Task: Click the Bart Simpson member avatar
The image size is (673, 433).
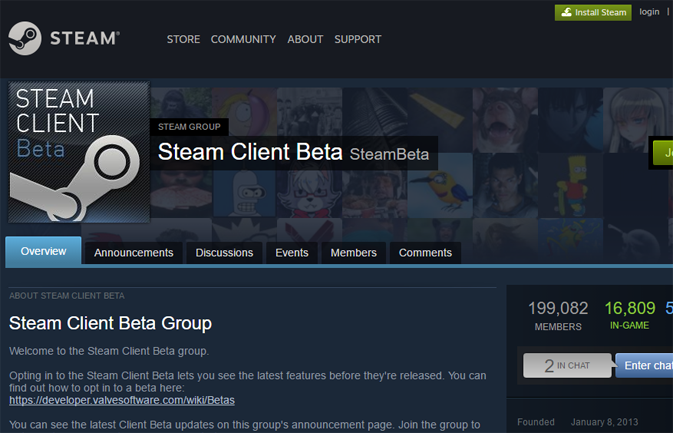Action: click(570, 185)
